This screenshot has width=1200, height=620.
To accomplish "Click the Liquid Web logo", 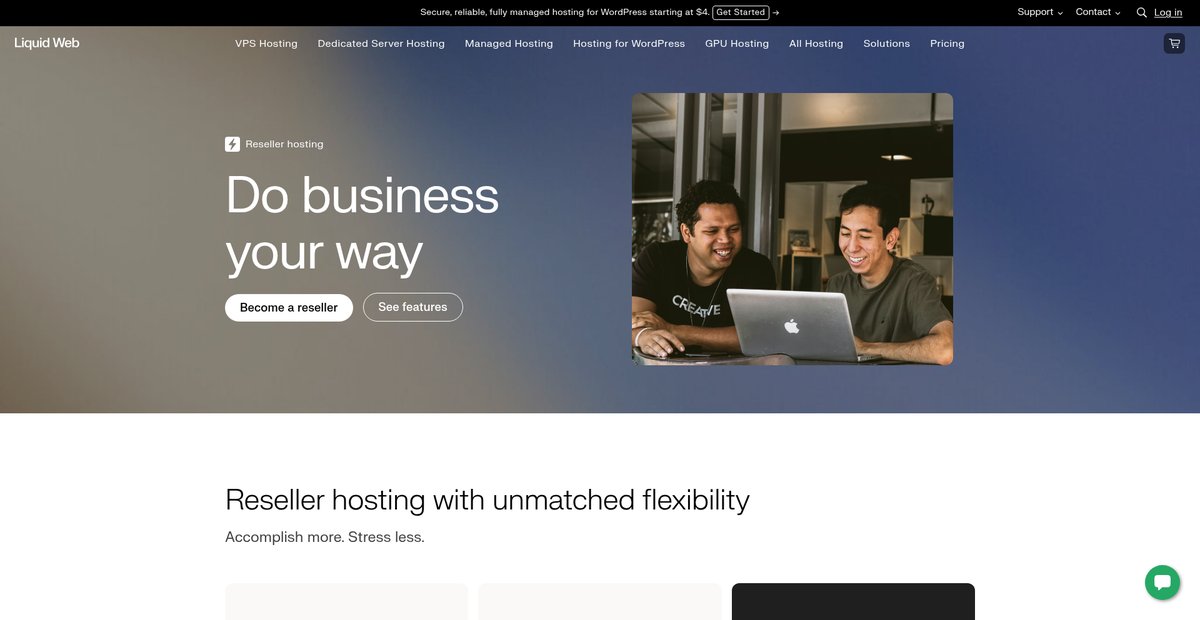I will 47,43.
